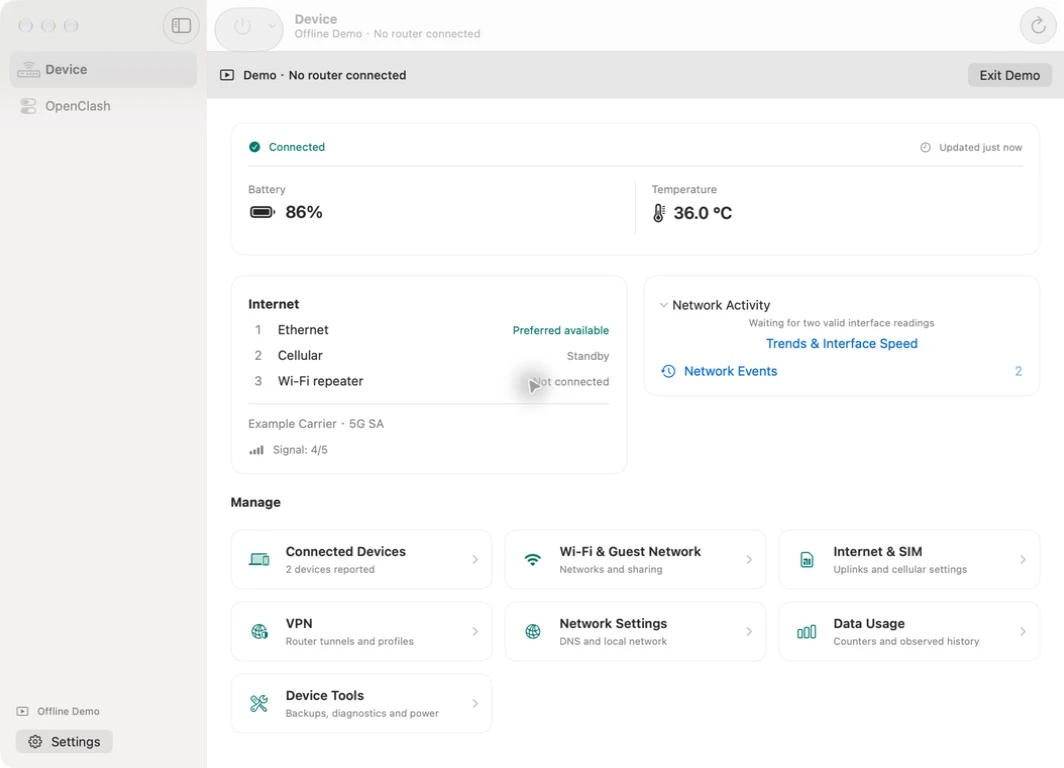Viewport: 1064px width, 768px height.
Task: Click the Example Carrier · 5G SA text
Action: [316, 423]
